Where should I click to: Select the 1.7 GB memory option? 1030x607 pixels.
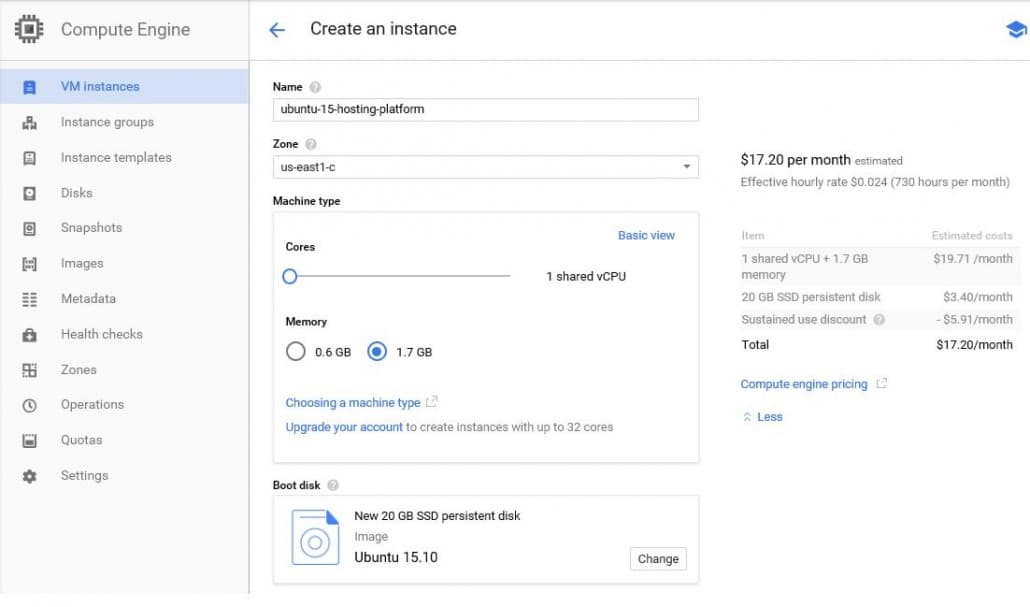click(x=377, y=351)
